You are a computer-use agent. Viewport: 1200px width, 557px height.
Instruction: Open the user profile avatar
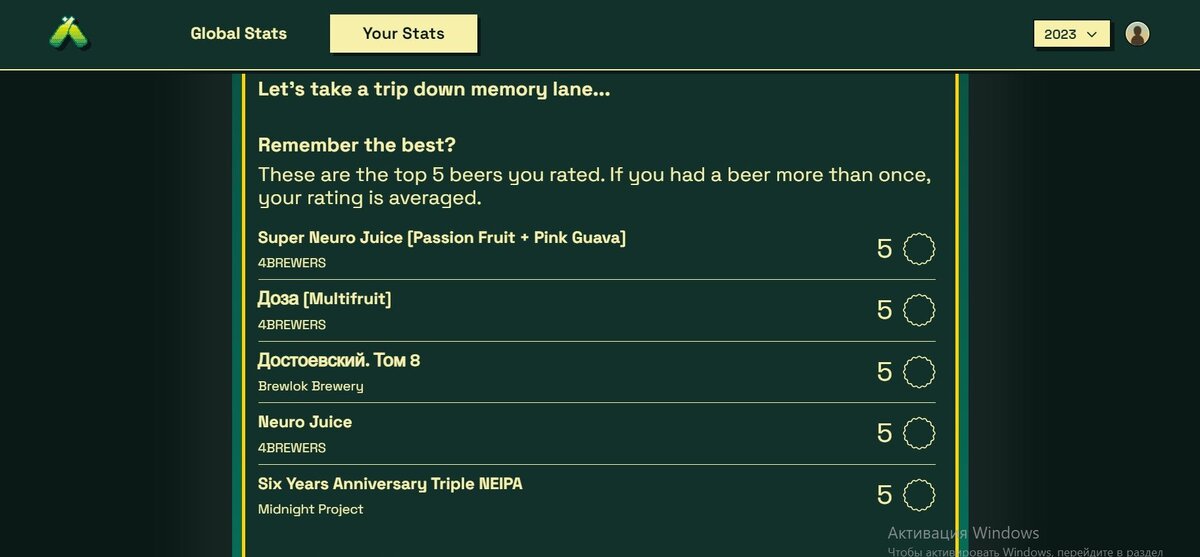pos(1137,34)
